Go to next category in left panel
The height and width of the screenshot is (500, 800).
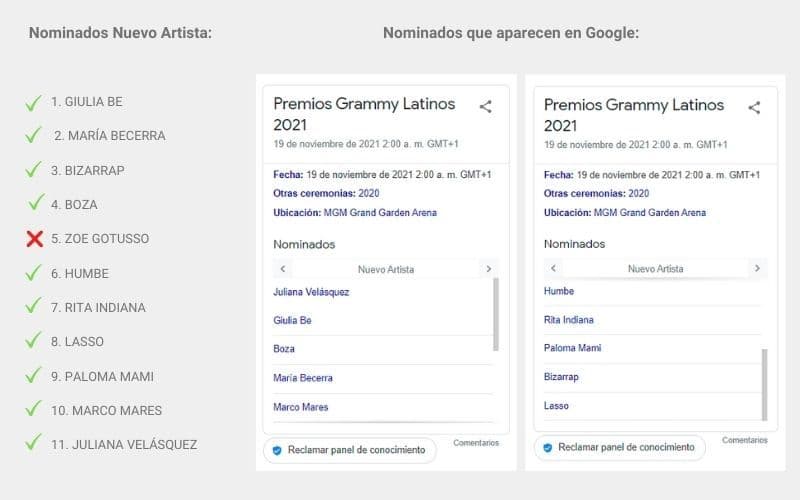487,269
